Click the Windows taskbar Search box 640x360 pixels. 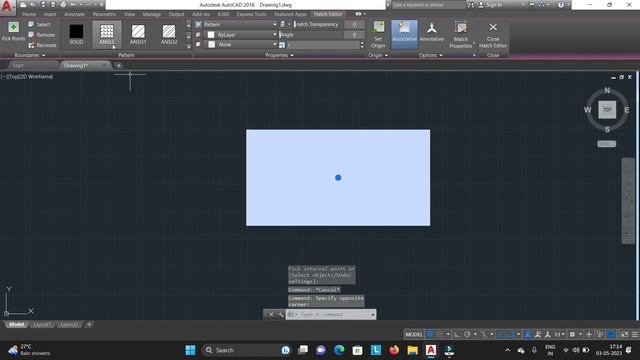coord(247,350)
